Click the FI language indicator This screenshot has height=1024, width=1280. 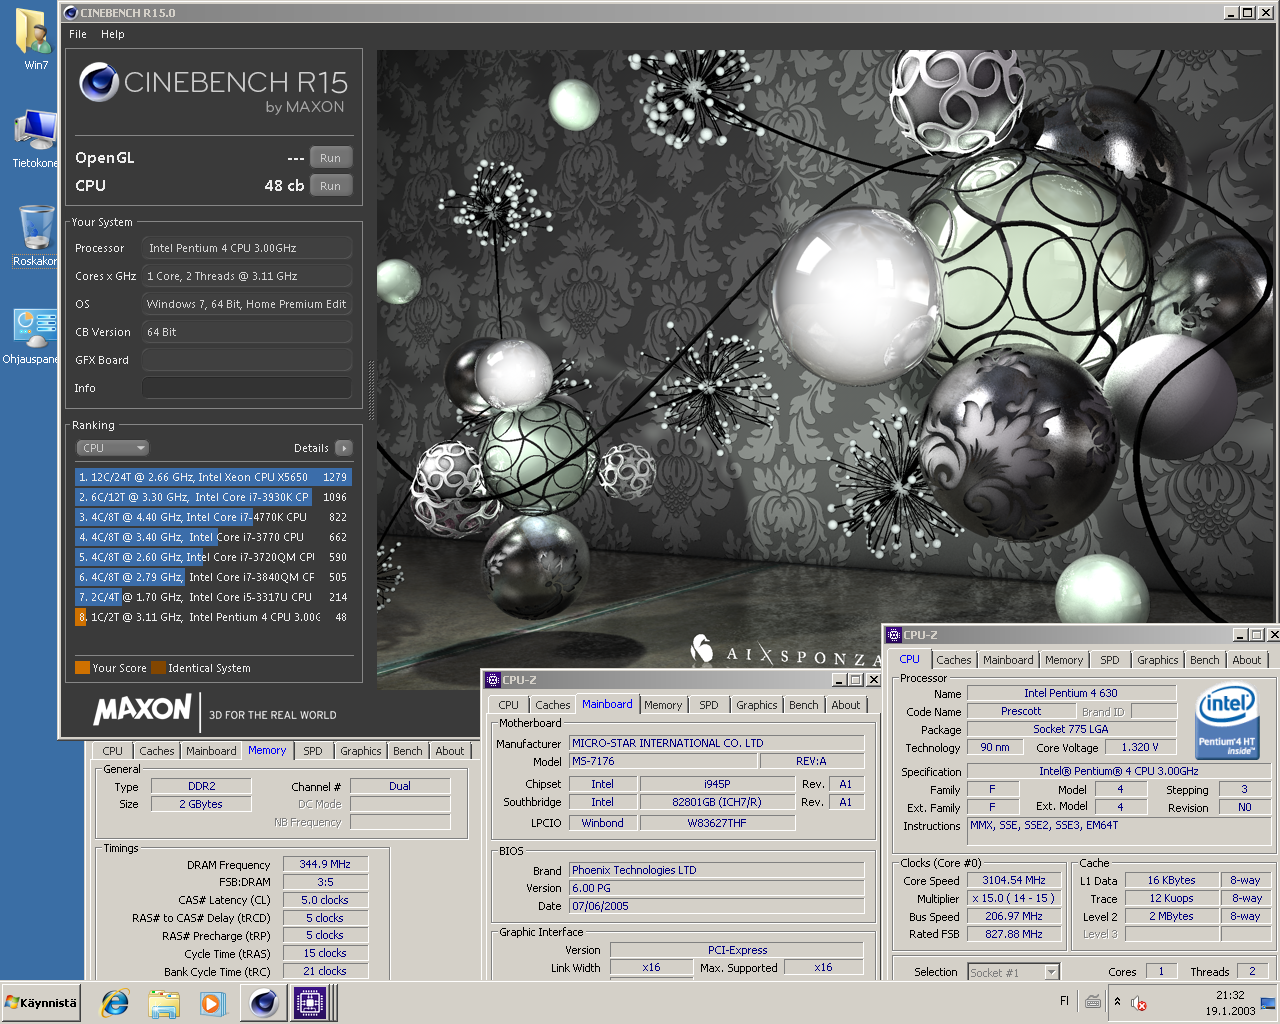1064,1001
